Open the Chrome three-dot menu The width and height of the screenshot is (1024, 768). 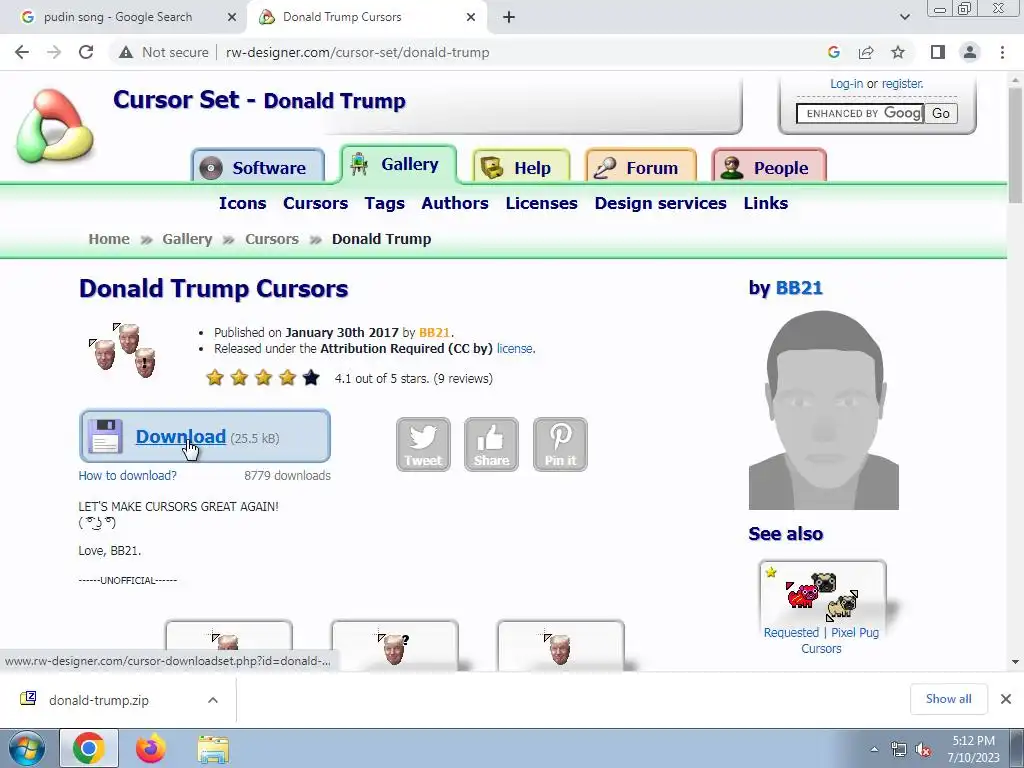point(1002,52)
